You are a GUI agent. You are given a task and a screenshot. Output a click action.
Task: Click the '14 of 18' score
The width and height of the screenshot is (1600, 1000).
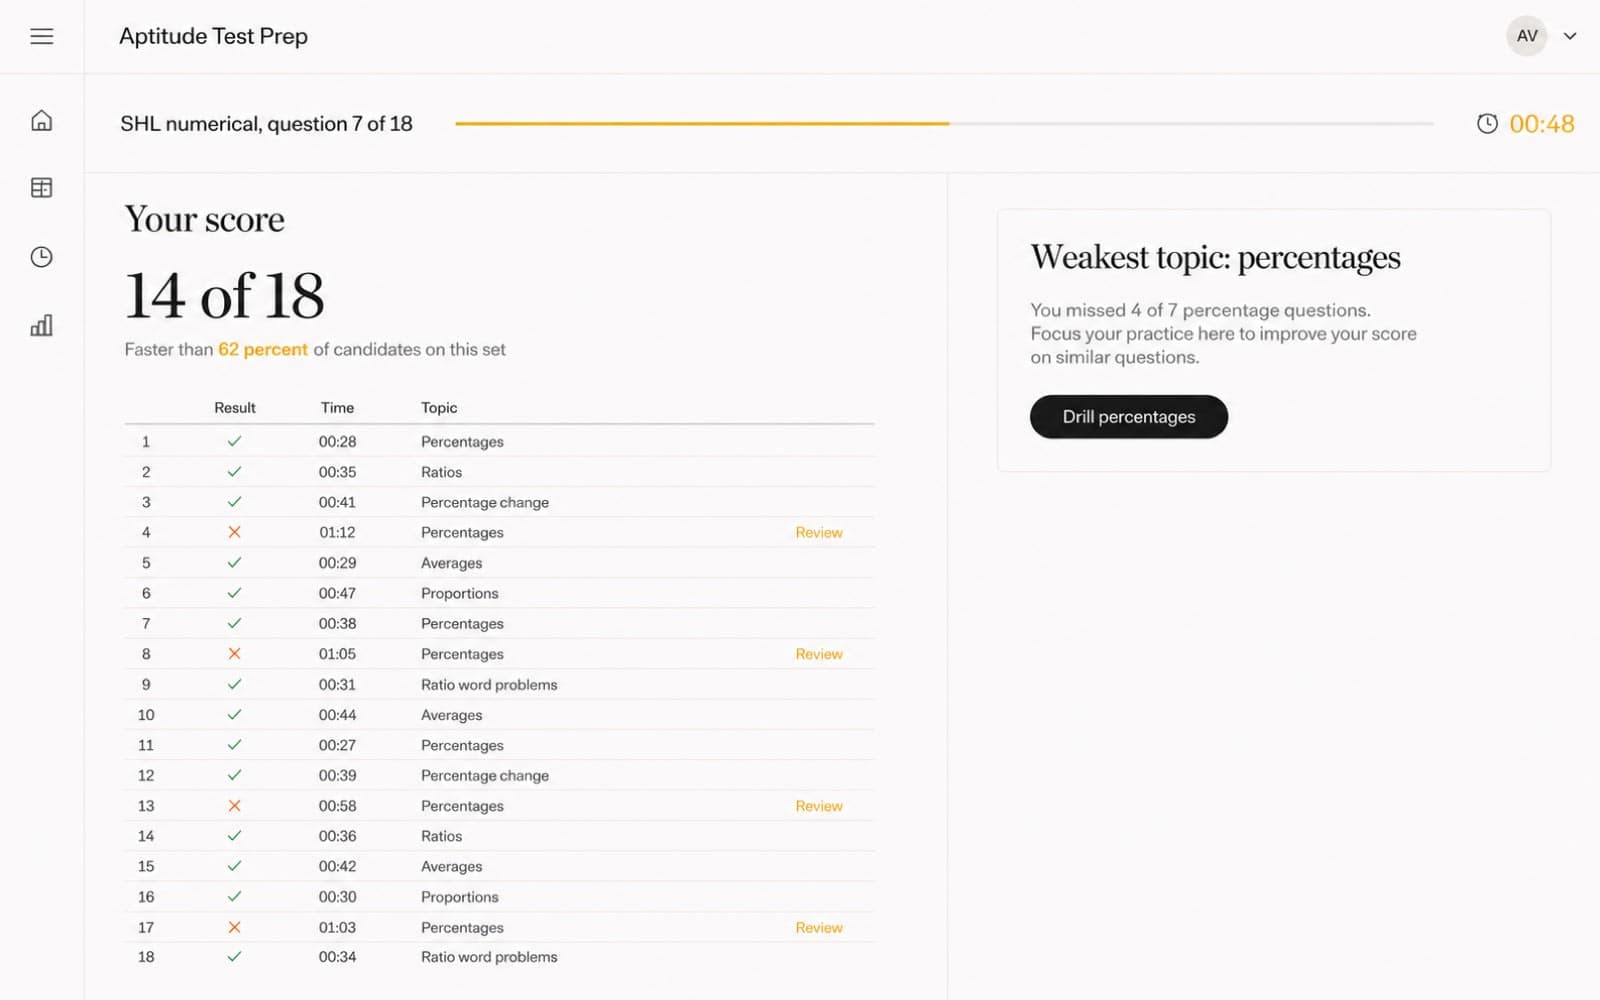pos(224,296)
